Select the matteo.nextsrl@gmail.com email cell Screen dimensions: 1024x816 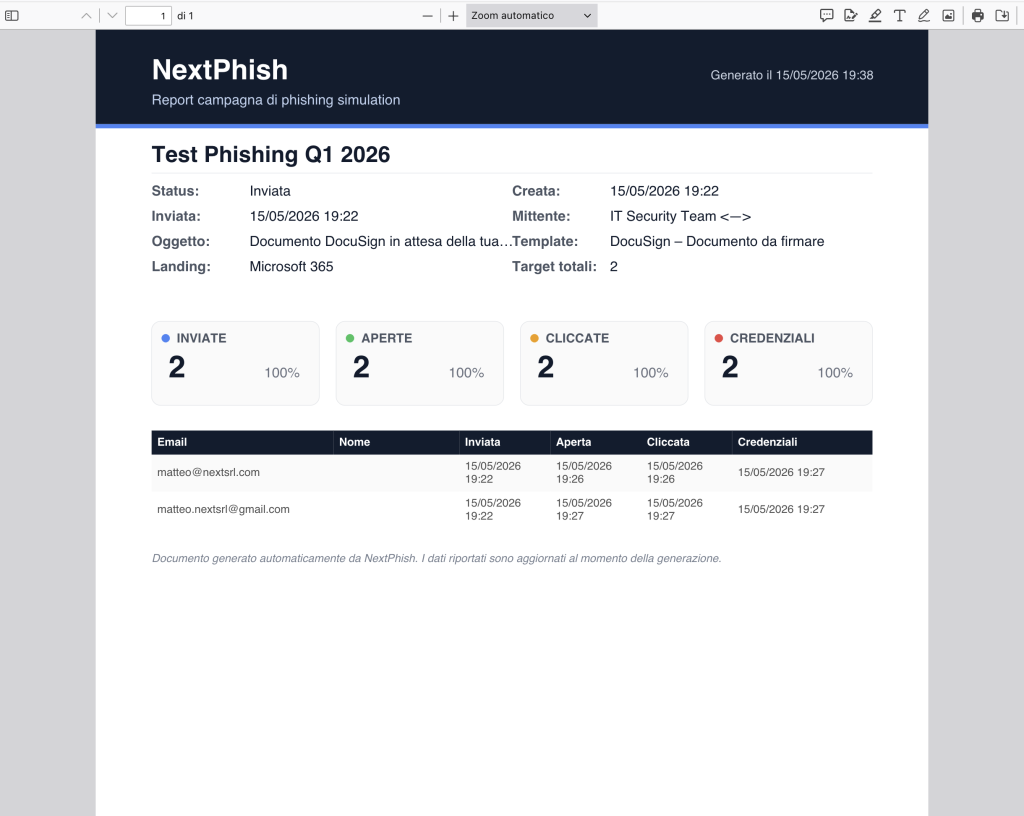(223, 509)
